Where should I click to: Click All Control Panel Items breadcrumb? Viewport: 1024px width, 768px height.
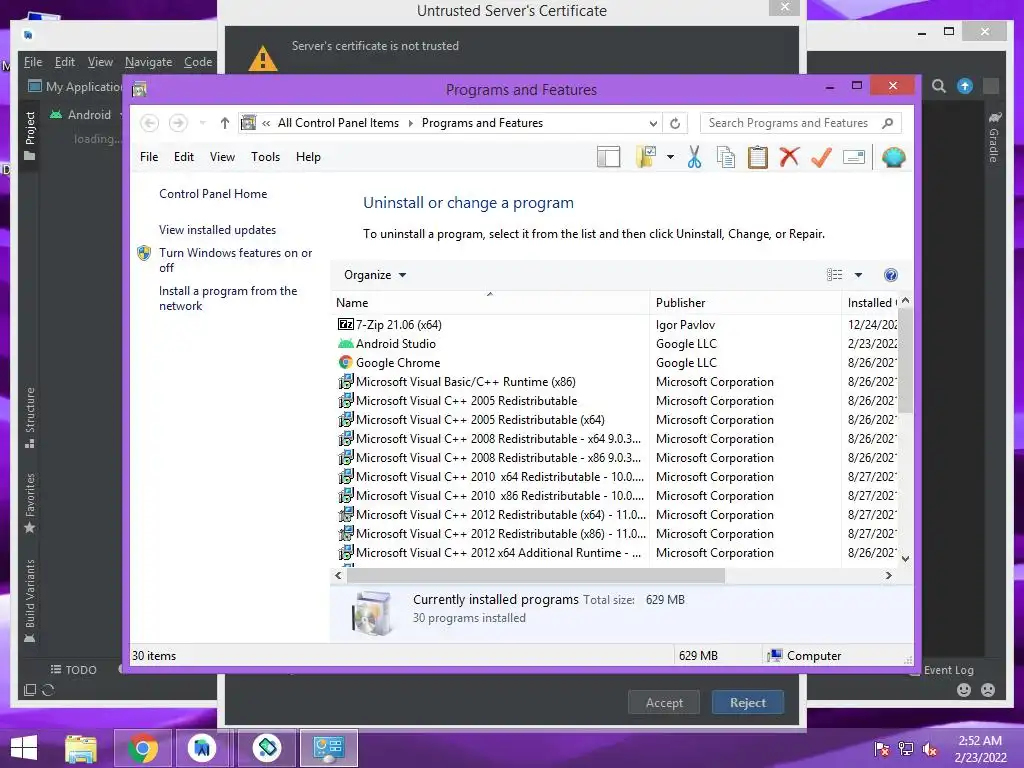pyautogui.click(x=338, y=123)
